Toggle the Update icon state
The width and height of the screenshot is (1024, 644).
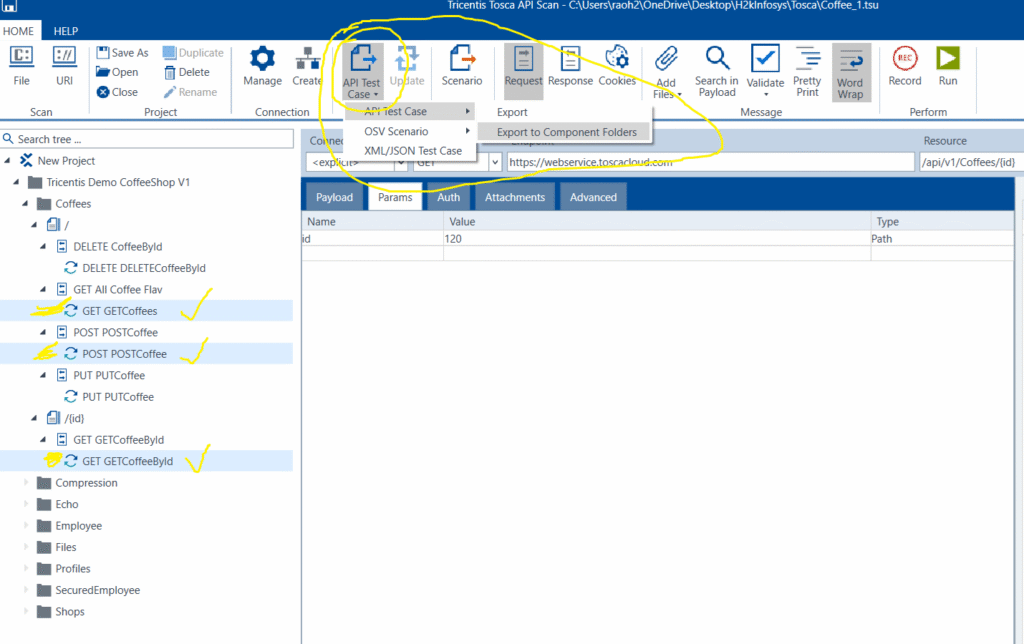[x=408, y=63]
